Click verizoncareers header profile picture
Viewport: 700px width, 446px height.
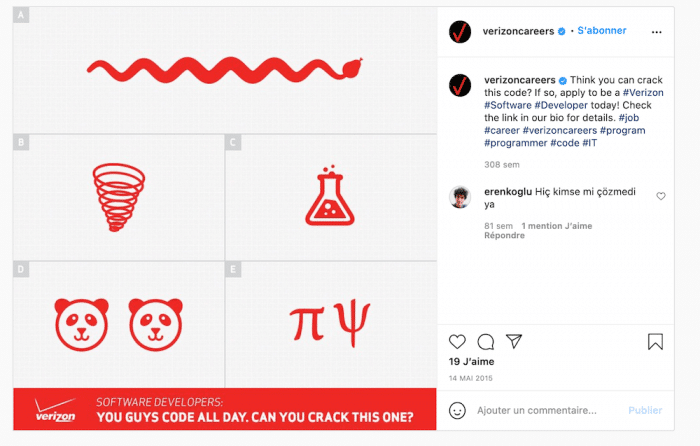pyautogui.click(x=460, y=31)
